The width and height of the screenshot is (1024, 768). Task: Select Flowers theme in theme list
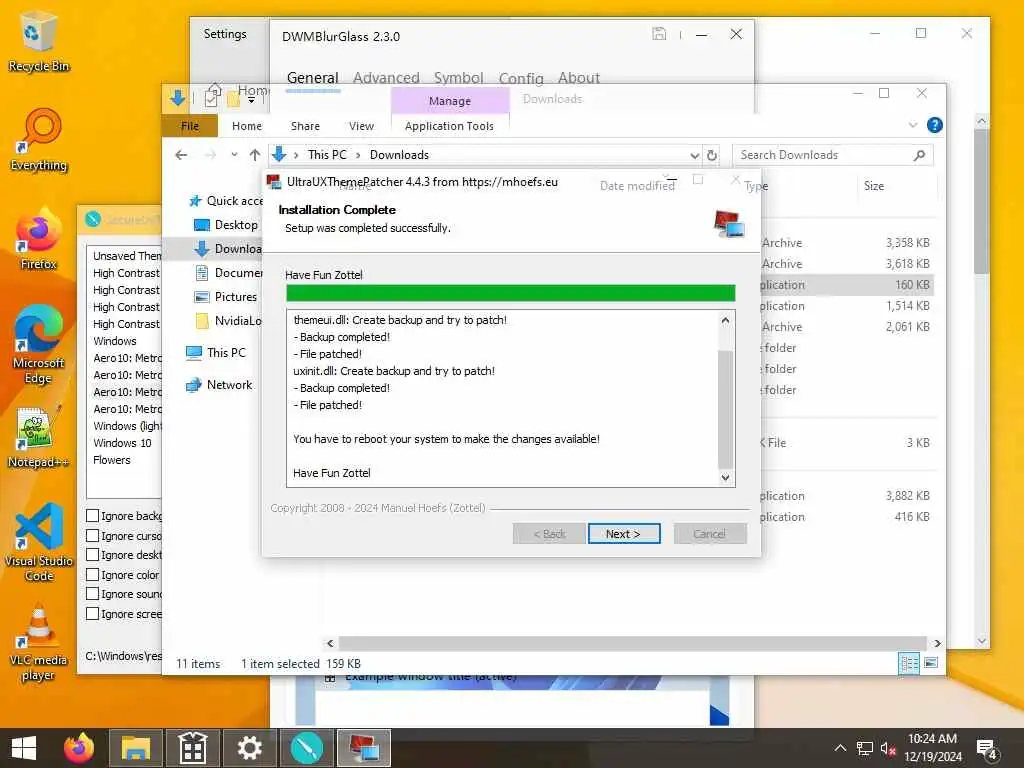click(x=112, y=460)
